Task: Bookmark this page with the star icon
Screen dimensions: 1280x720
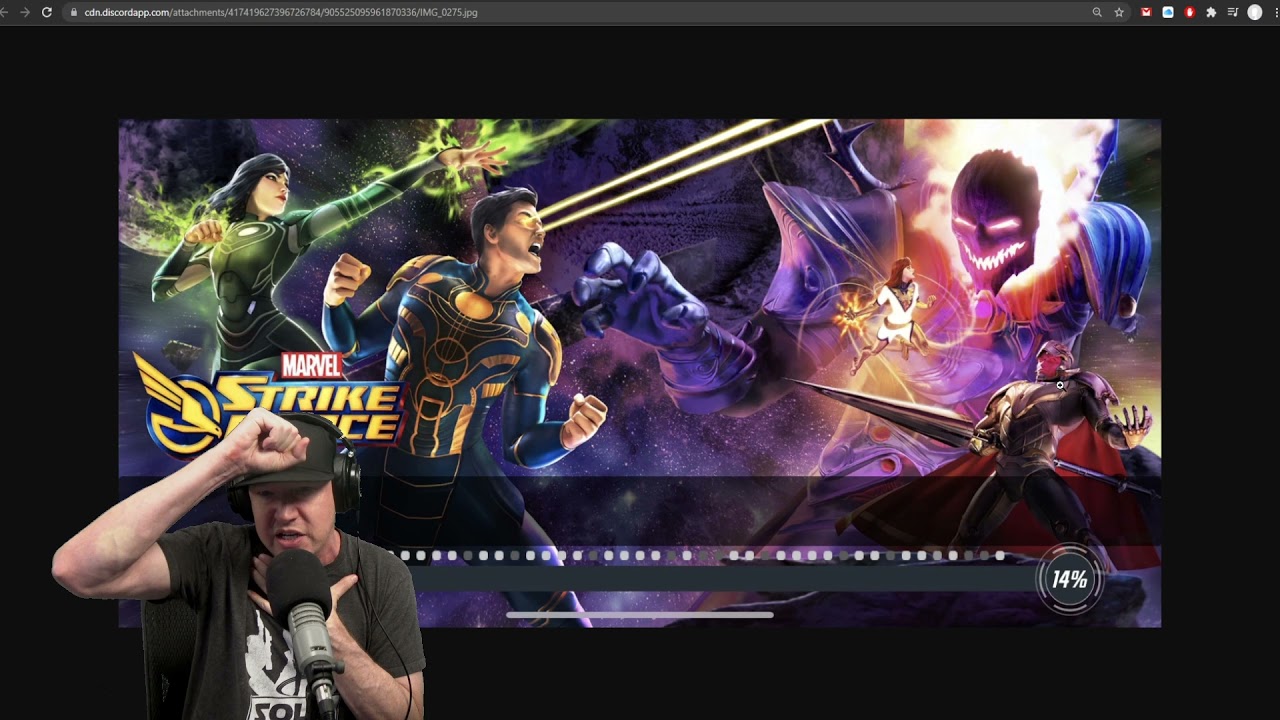Action: [x=1119, y=12]
